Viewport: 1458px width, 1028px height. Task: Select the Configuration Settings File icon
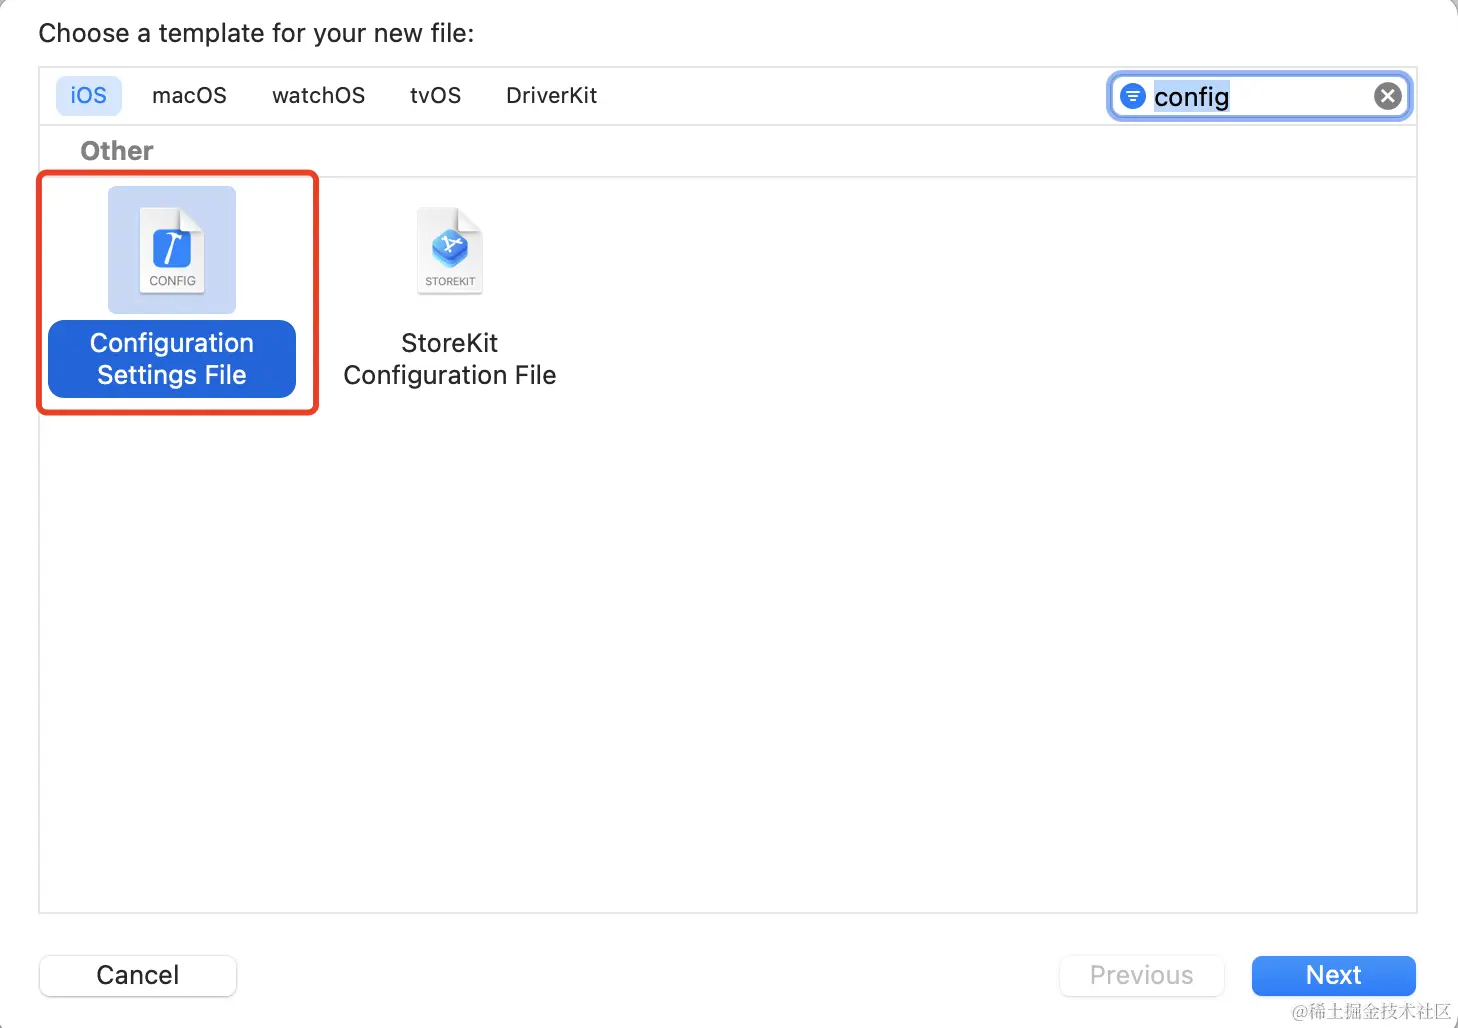172,250
